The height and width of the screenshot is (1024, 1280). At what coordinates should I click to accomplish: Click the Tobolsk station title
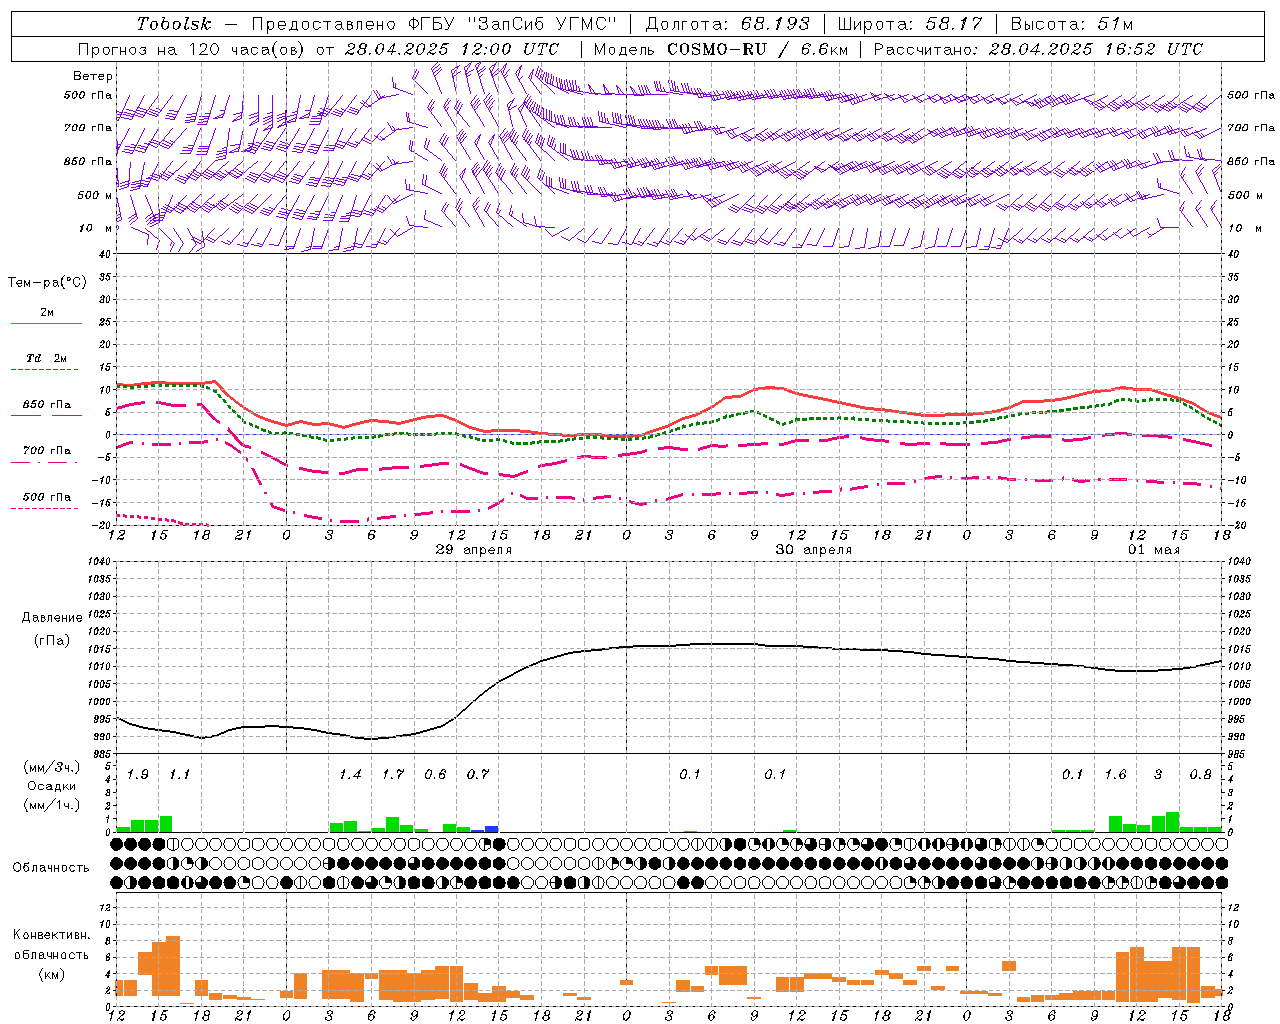click(174, 24)
